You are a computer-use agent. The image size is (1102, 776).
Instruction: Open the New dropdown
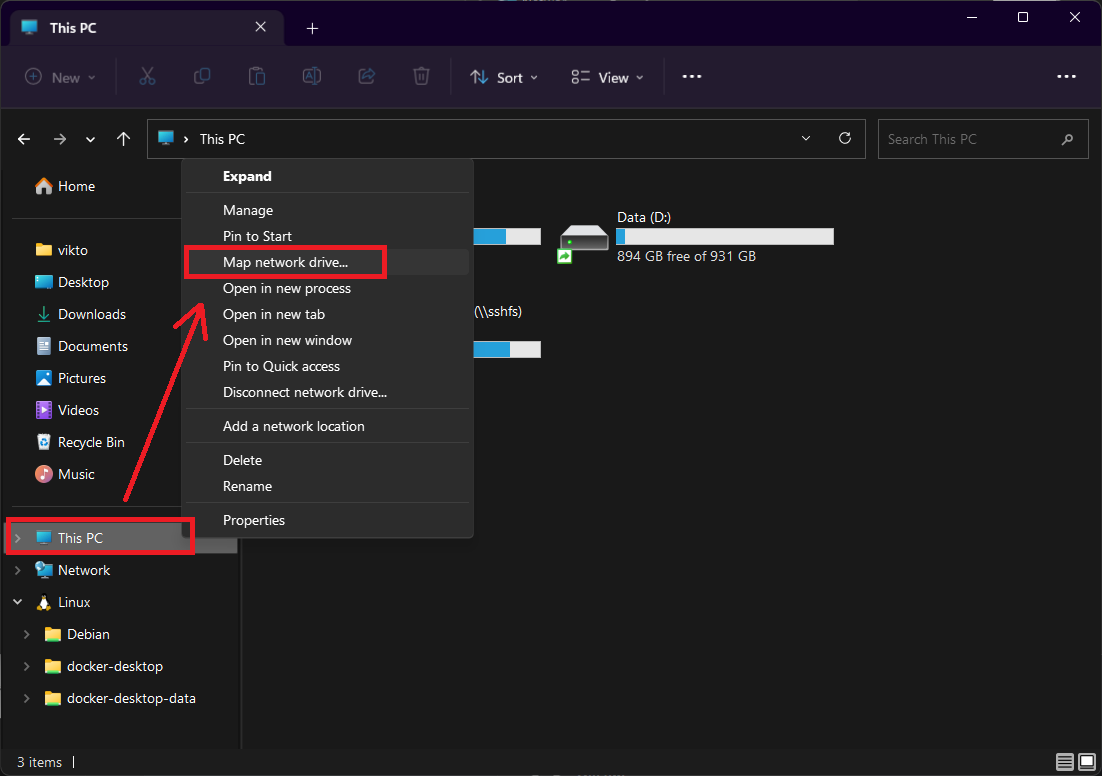(x=60, y=77)
